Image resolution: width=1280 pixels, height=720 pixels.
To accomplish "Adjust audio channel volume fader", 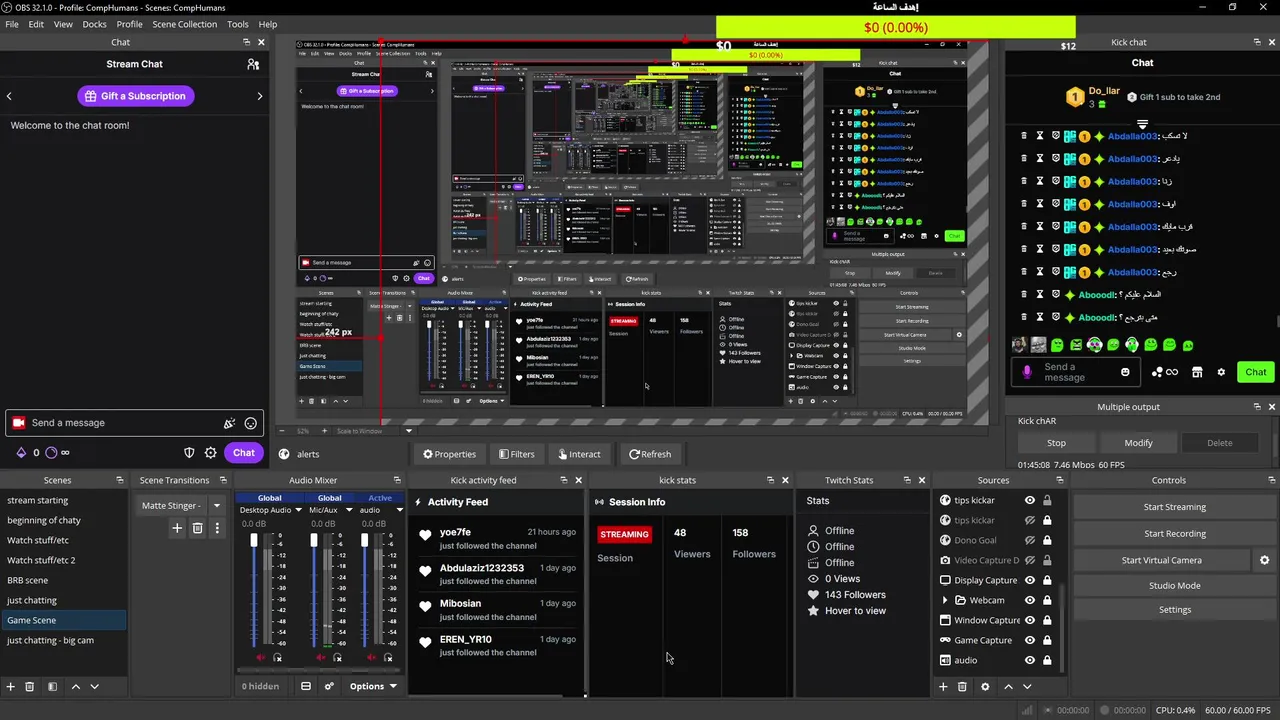I will click(365, 541).
